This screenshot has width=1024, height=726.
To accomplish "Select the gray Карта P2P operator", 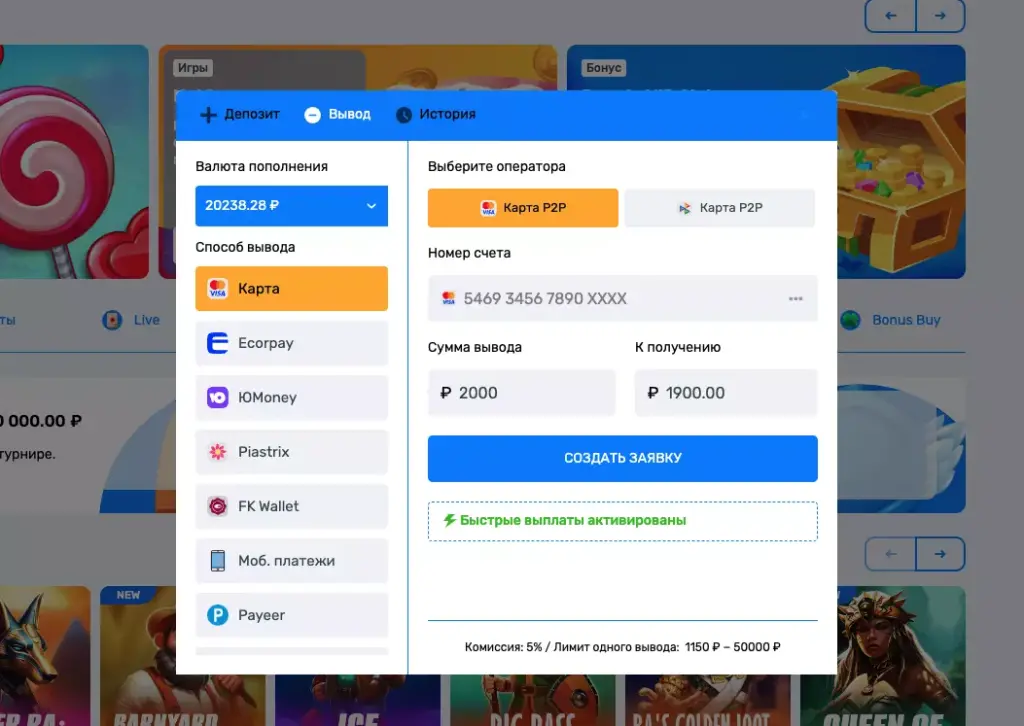I will [720, 208].
